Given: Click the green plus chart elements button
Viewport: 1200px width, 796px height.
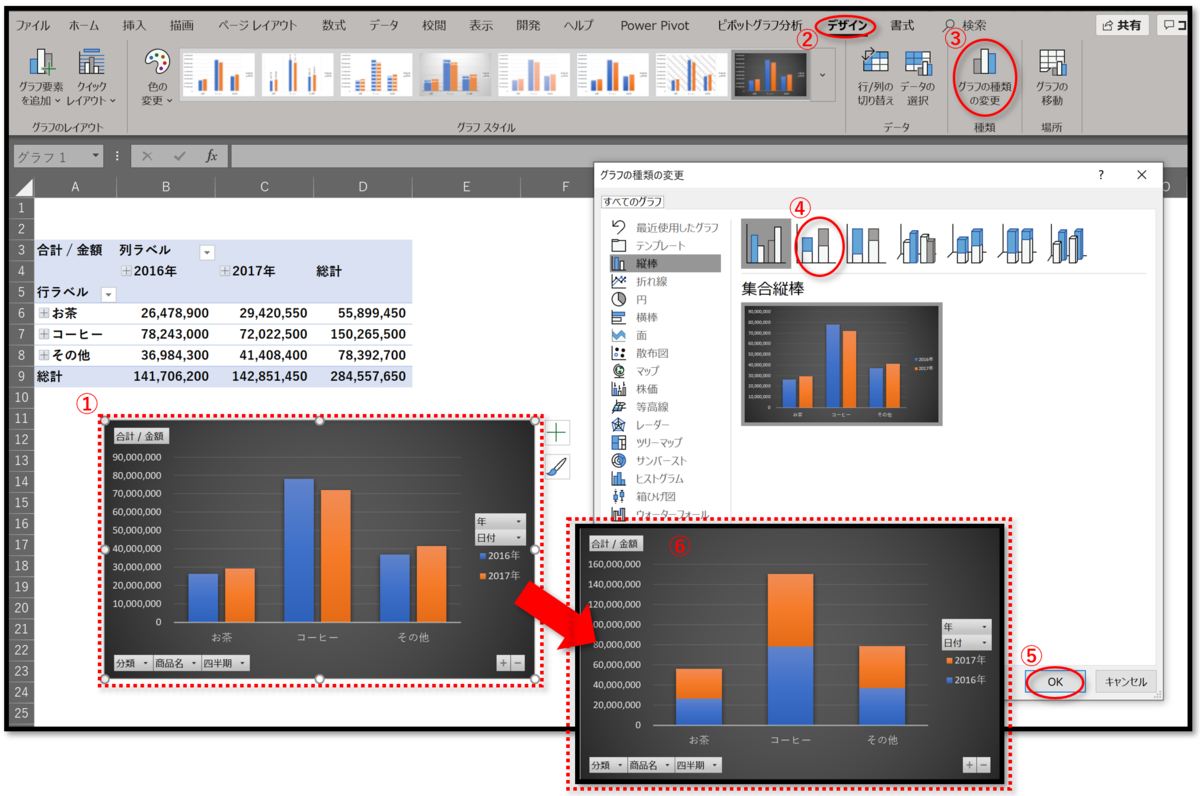Looking at the screenshot, I should [x=556, y=432].
